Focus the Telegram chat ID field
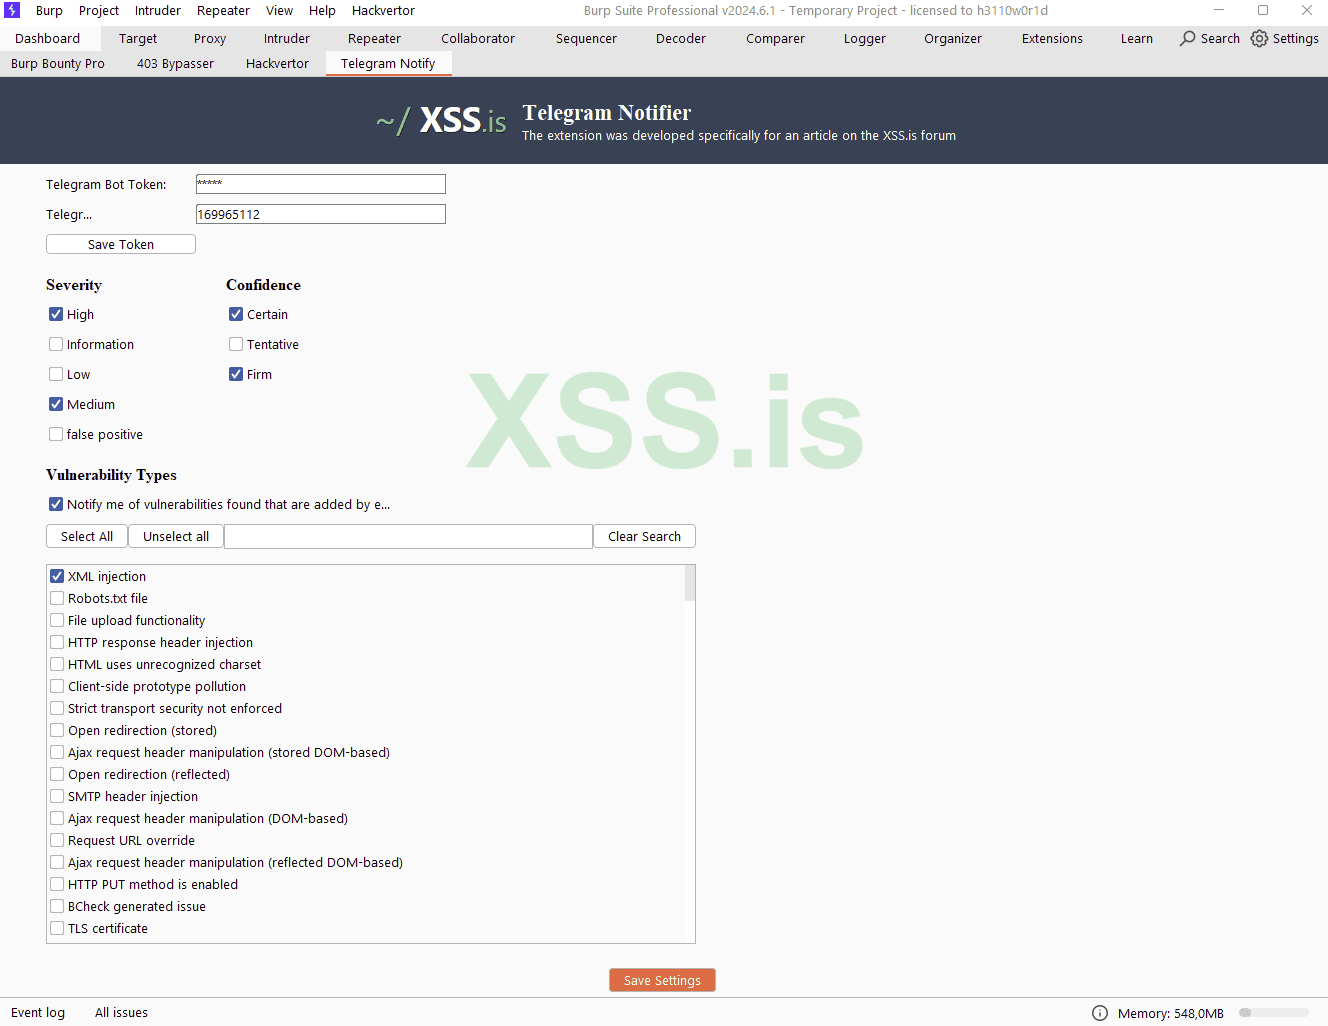 [321, 214]
